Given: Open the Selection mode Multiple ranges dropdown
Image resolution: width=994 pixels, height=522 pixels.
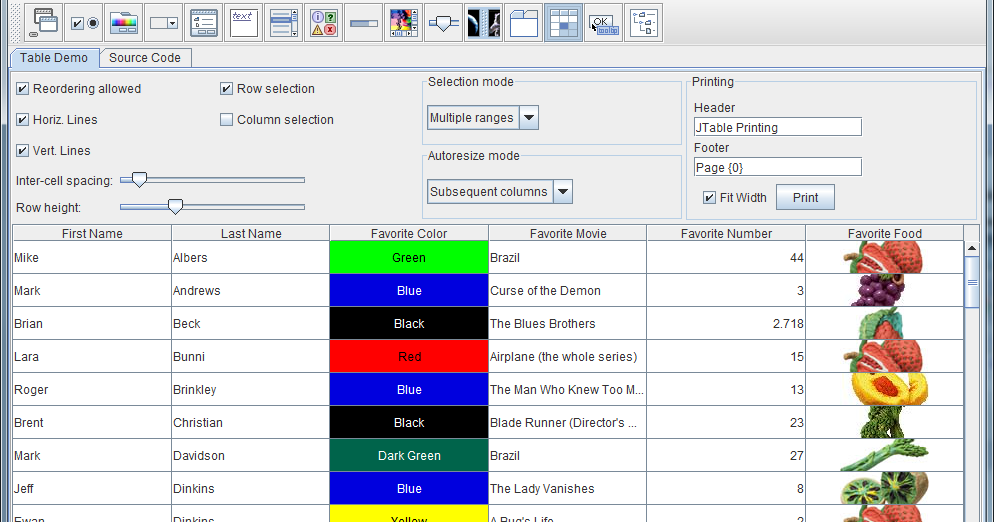Looking at the screenshot, I should point(483,118).
